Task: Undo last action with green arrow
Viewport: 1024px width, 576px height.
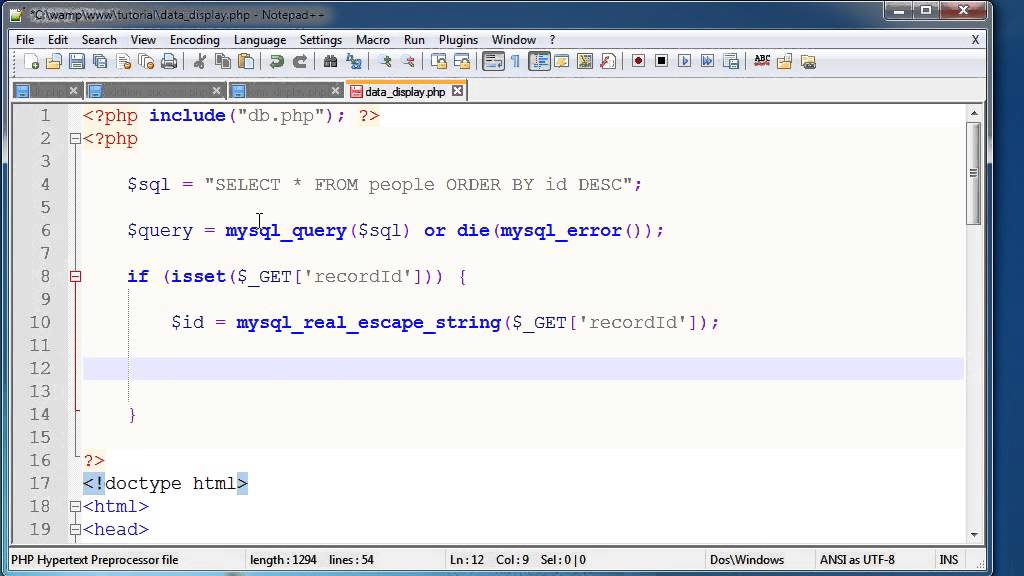Action: 276,61
